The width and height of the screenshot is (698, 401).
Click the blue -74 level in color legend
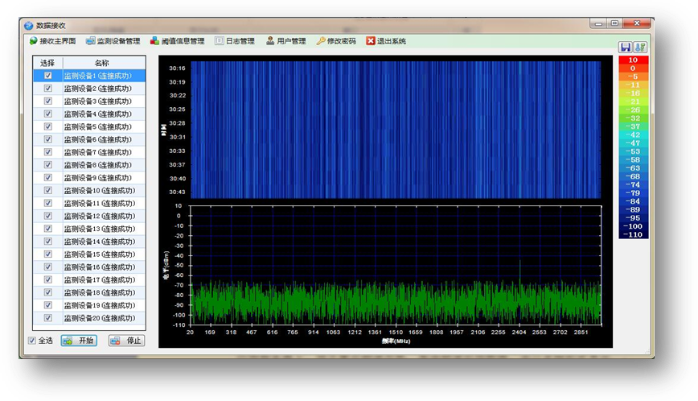[x=633, y=185]
